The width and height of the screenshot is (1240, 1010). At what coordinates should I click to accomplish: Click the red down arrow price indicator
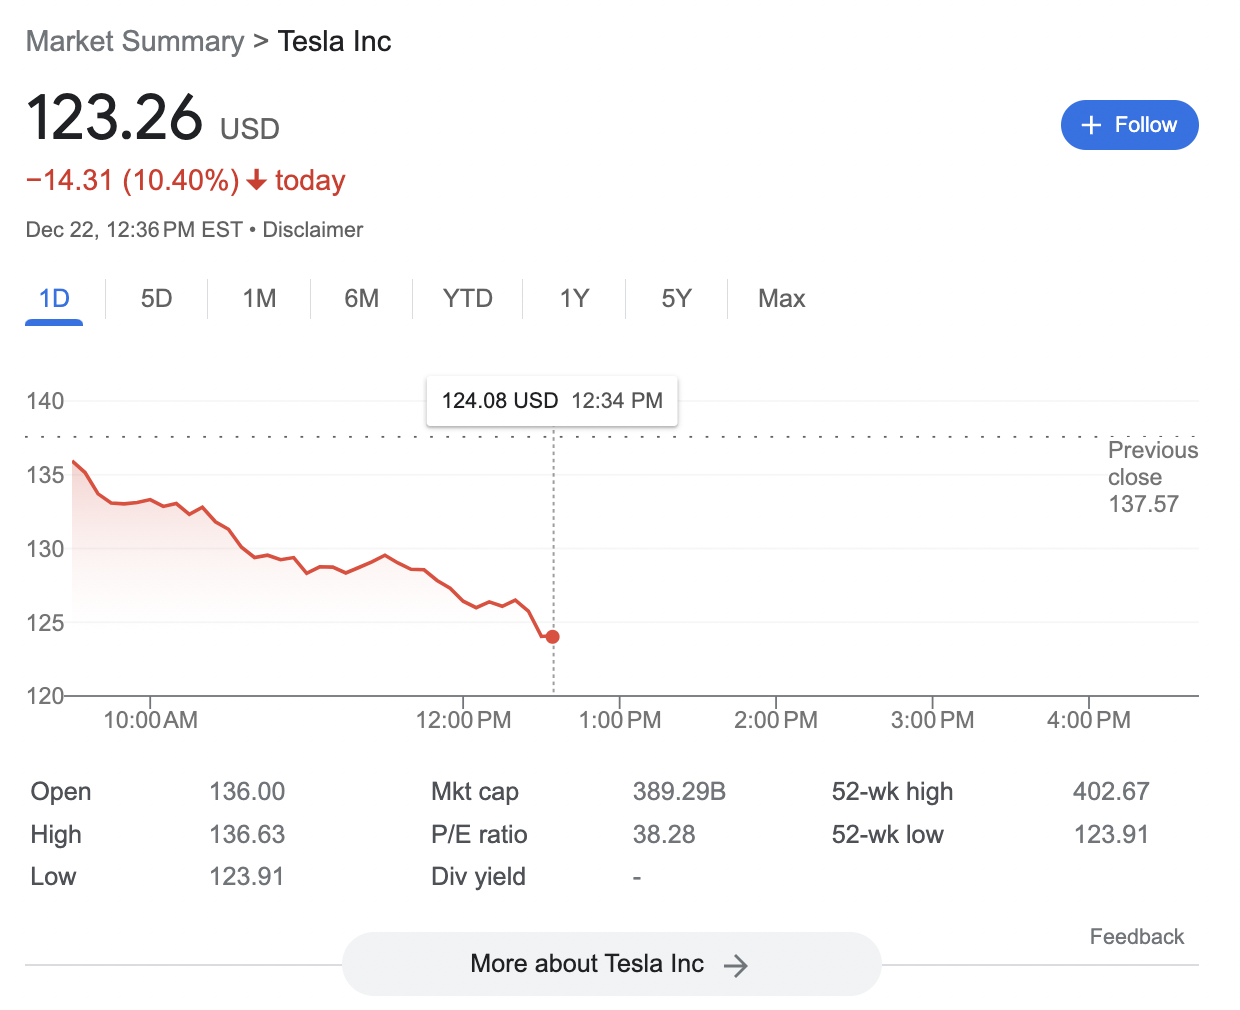(x=257, y=180)
